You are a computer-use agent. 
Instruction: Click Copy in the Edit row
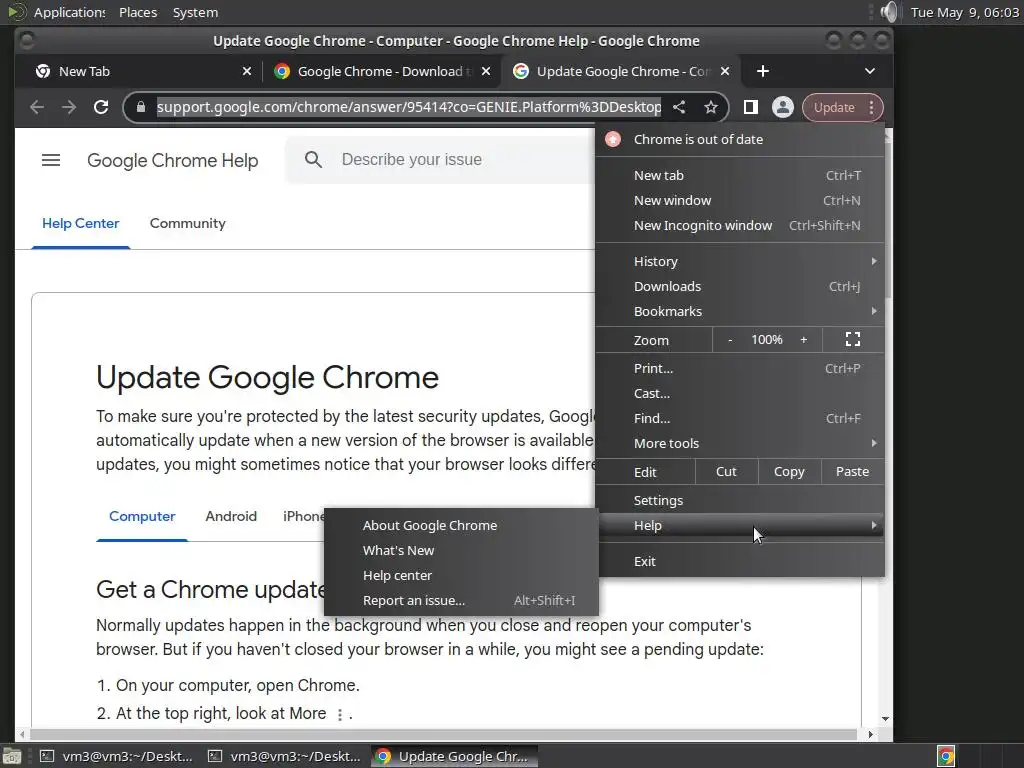click(x=789, y=472)
